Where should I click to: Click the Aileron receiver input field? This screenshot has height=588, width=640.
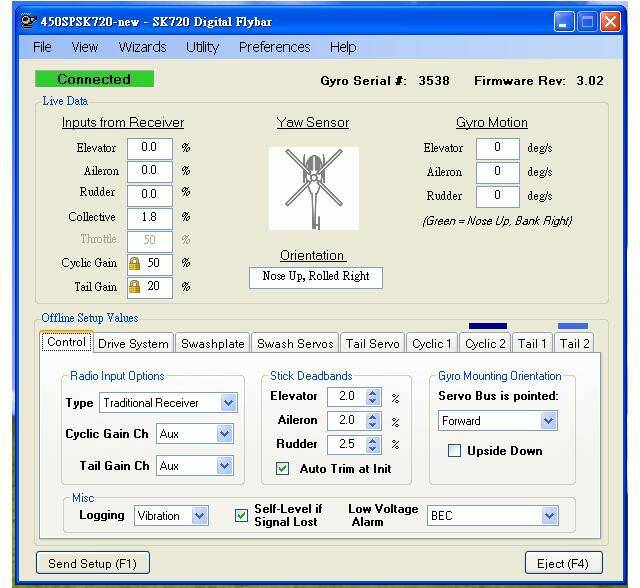tap(149, 171)
